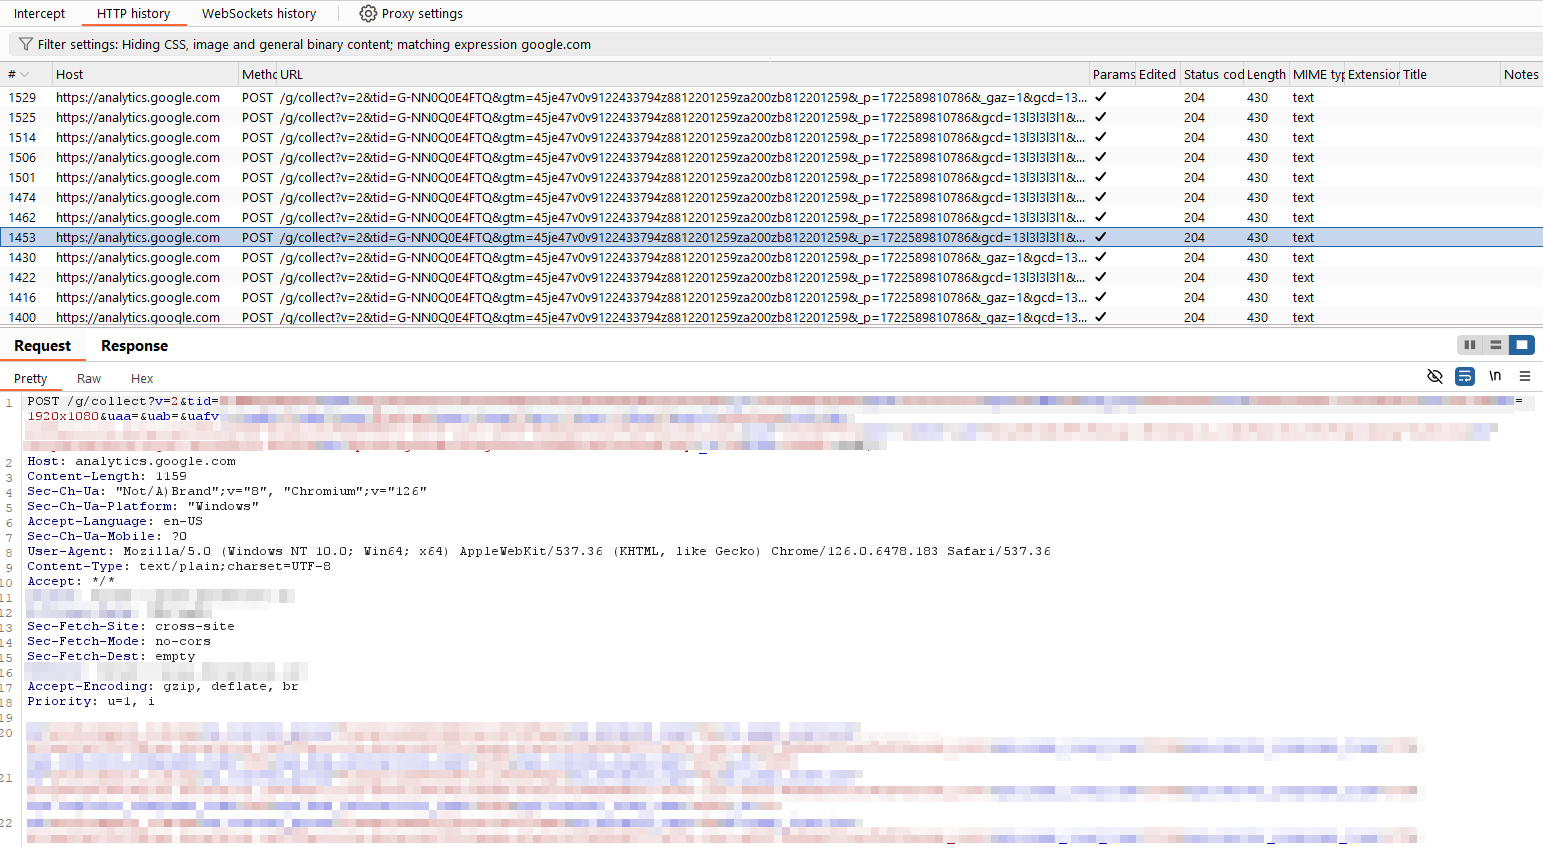Sort by the MIME type column header
The height and width of the screenshot is (847, 1543).
[1317, 74]
